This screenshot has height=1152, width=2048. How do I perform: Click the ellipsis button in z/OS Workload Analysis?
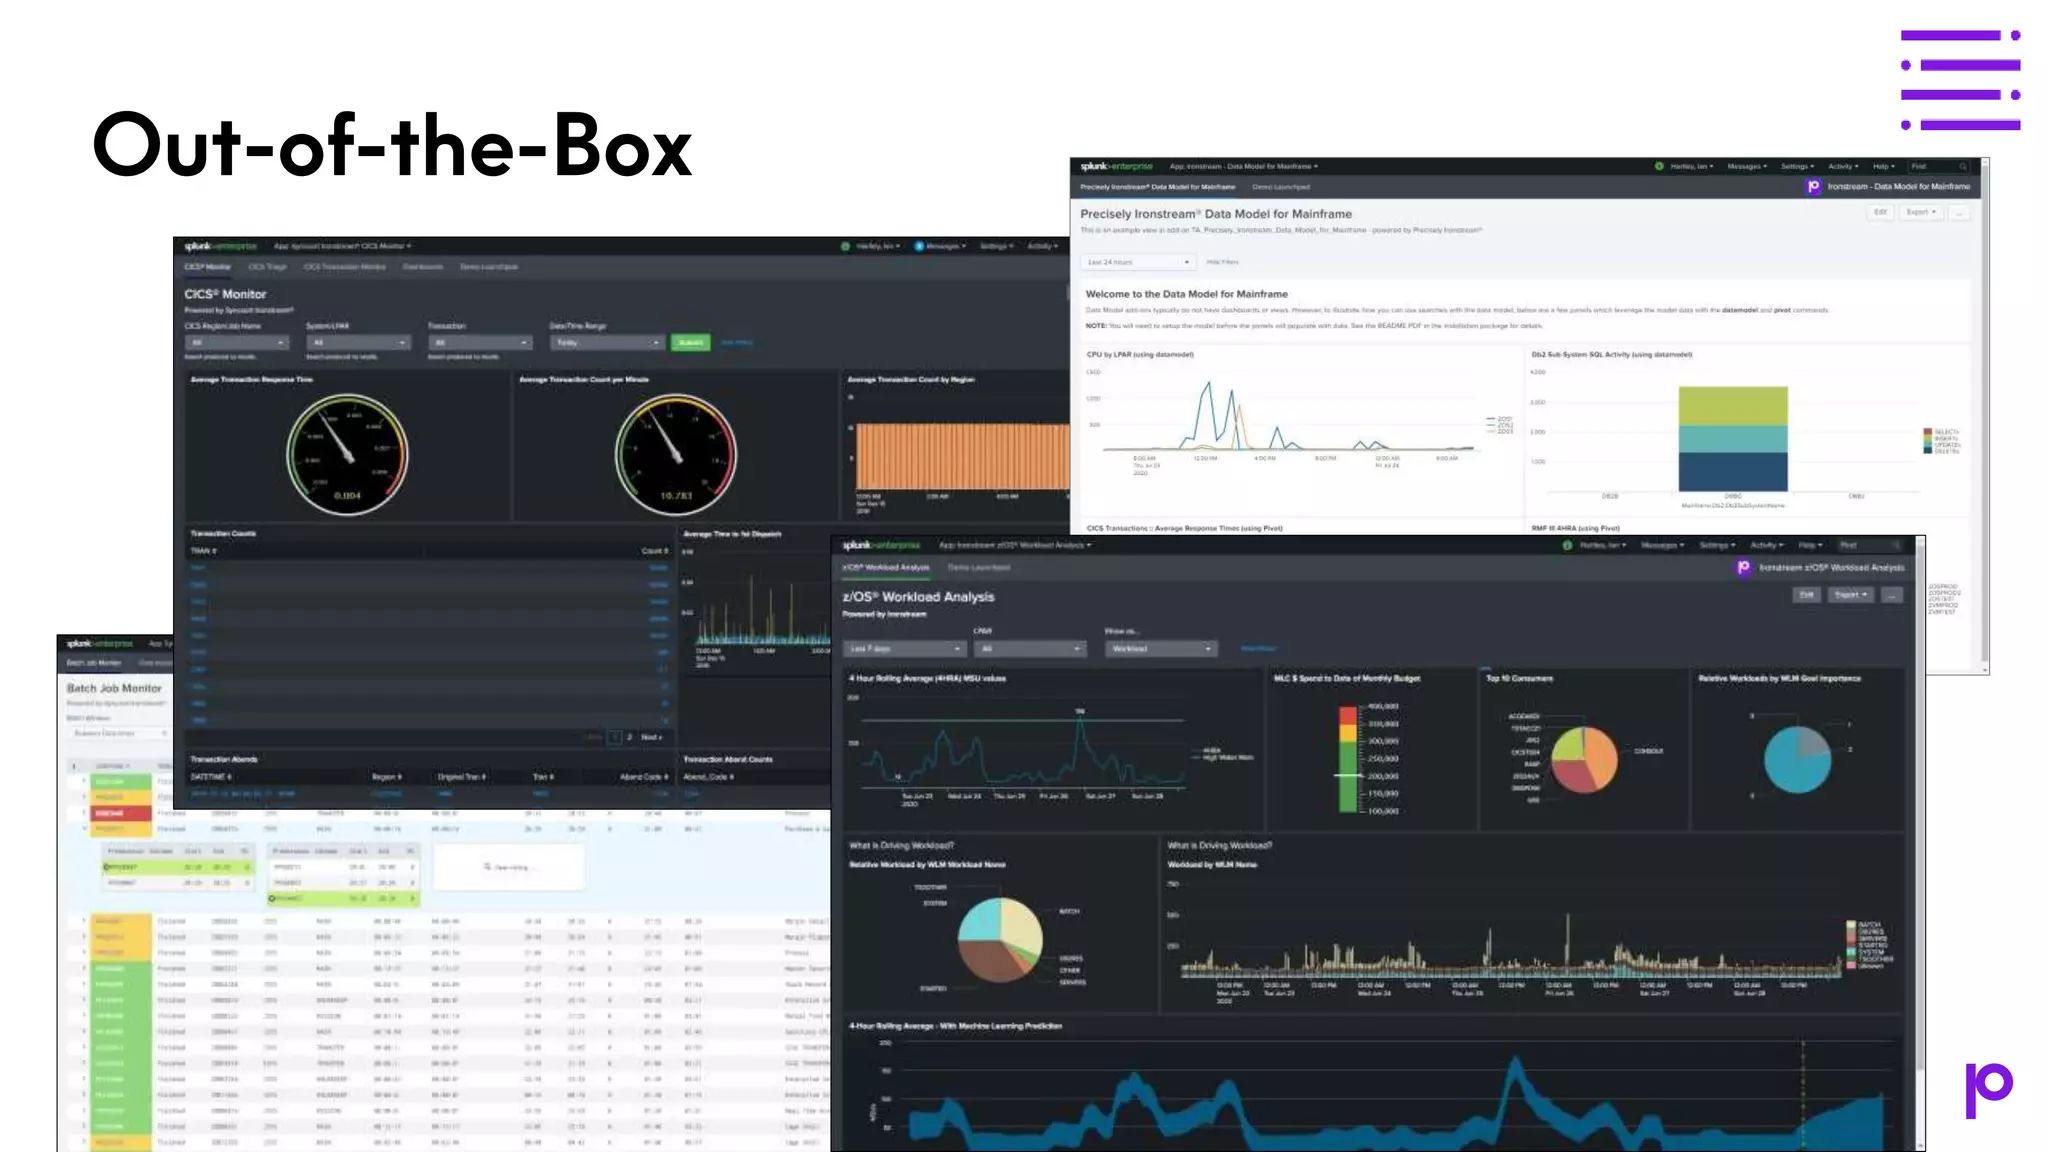[x=1891, y=595]
